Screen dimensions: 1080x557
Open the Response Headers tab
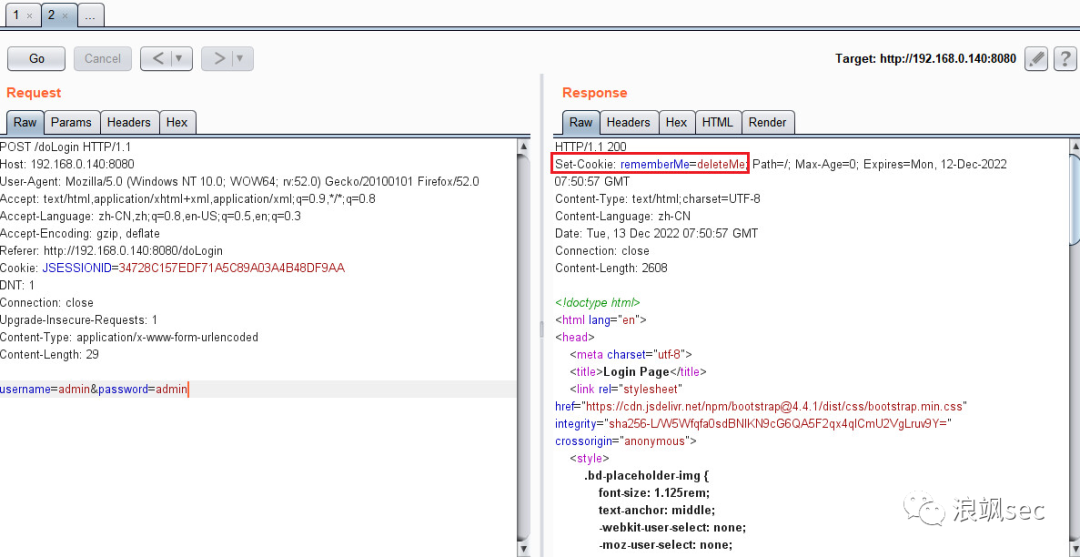[628, 122]
